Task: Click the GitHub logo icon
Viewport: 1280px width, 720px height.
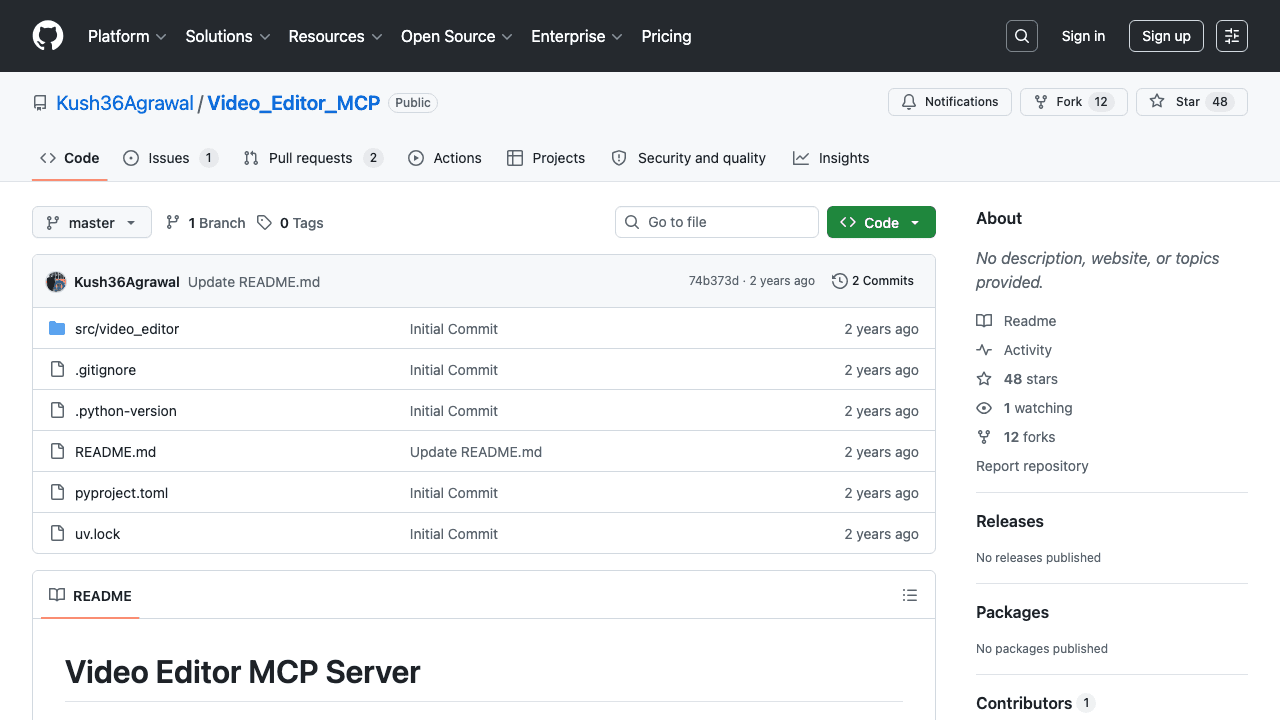Action: pos(48,36)
